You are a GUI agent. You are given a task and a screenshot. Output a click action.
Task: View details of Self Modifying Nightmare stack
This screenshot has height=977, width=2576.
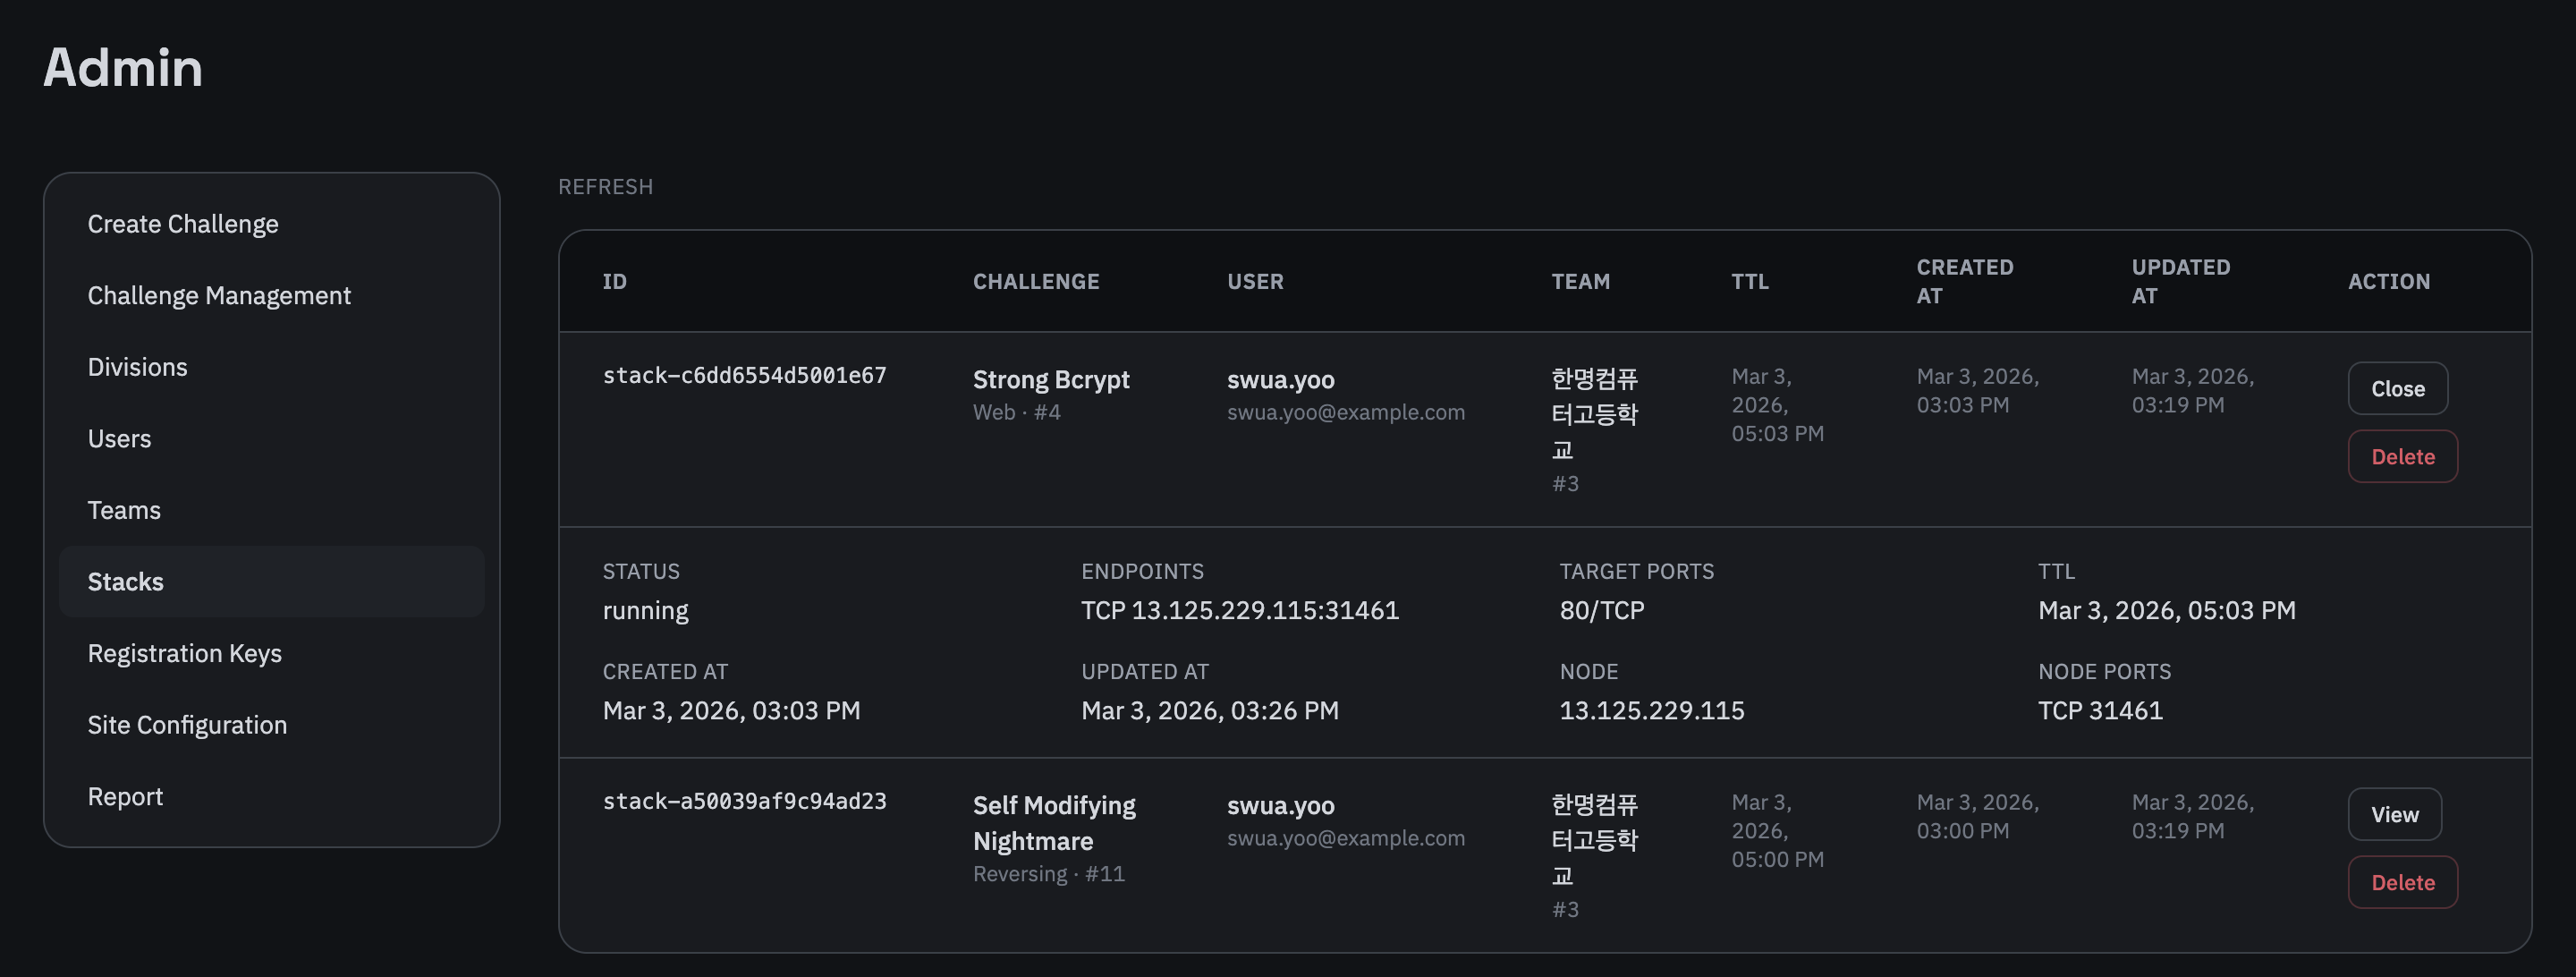click(2394, 814)
